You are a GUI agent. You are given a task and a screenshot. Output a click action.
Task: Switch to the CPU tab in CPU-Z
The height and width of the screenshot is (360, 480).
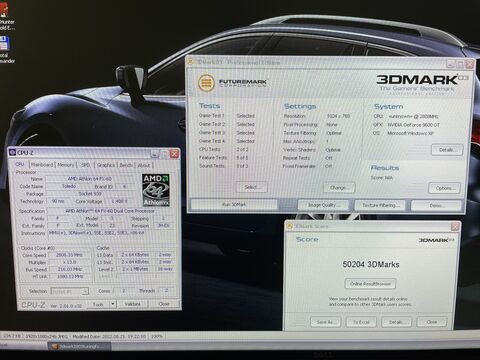20,164
